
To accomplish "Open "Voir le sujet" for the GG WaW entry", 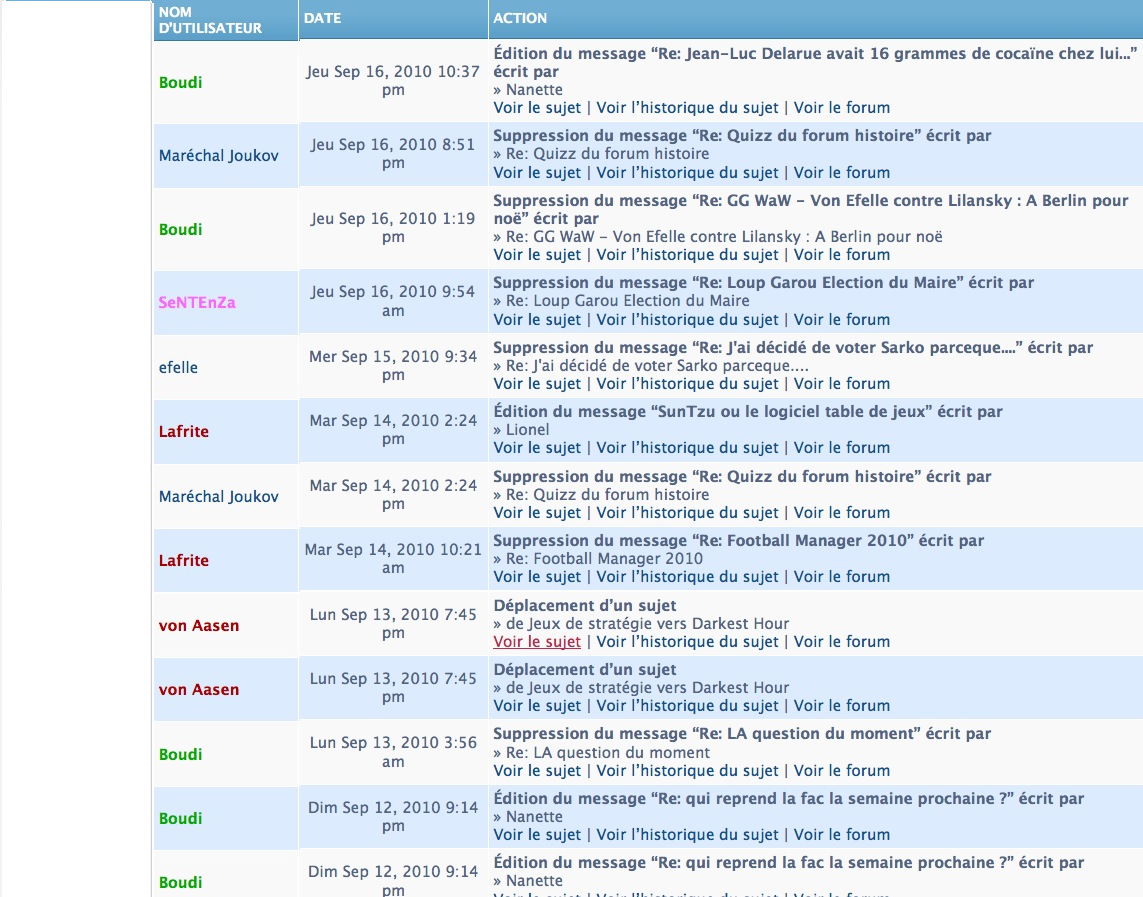I will [537, 255].
